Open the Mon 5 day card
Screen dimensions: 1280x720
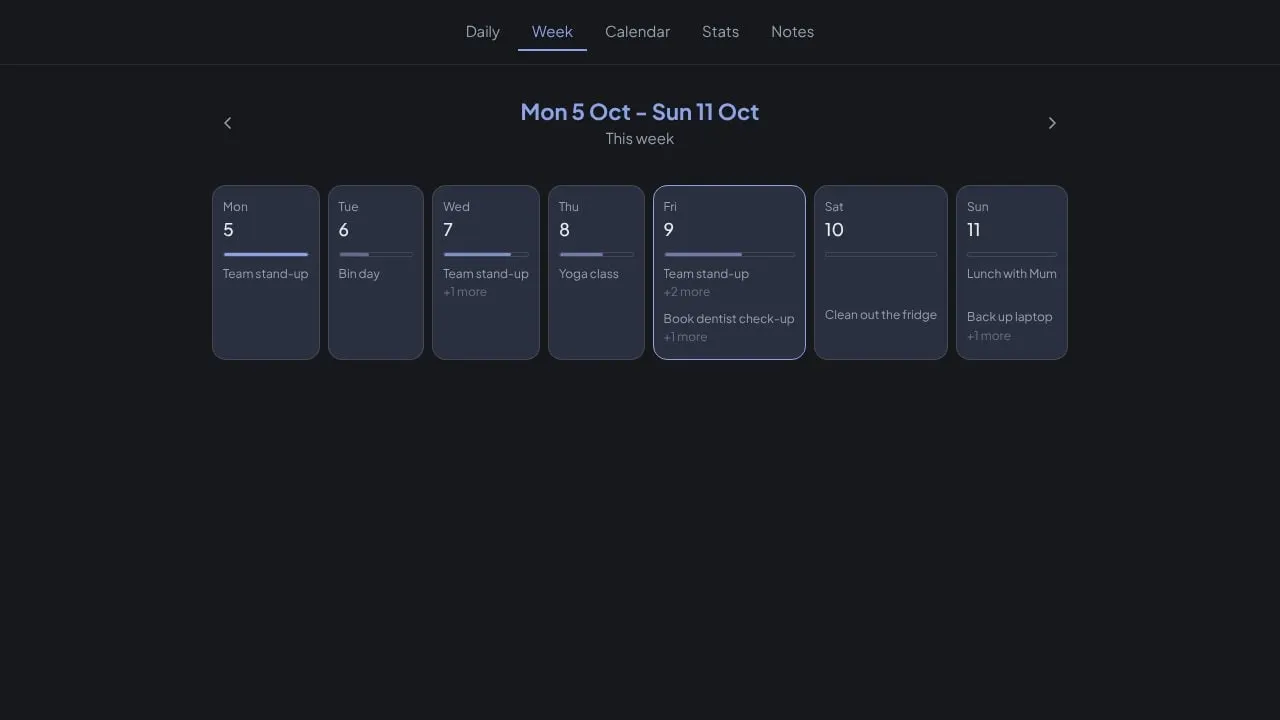coord(266,272)
